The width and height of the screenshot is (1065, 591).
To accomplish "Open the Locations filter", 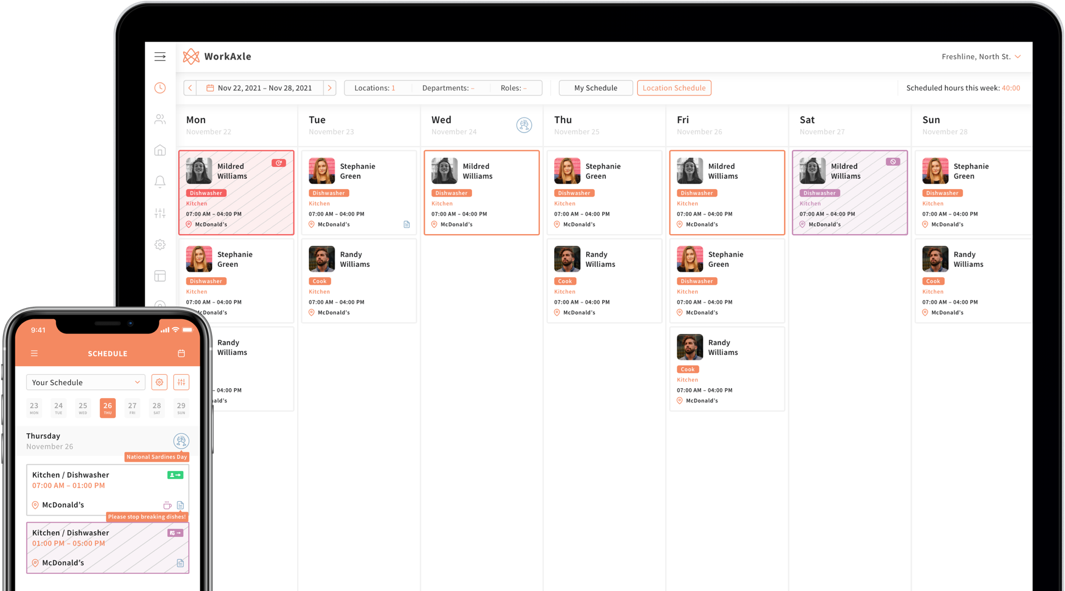I will point(374,88).
